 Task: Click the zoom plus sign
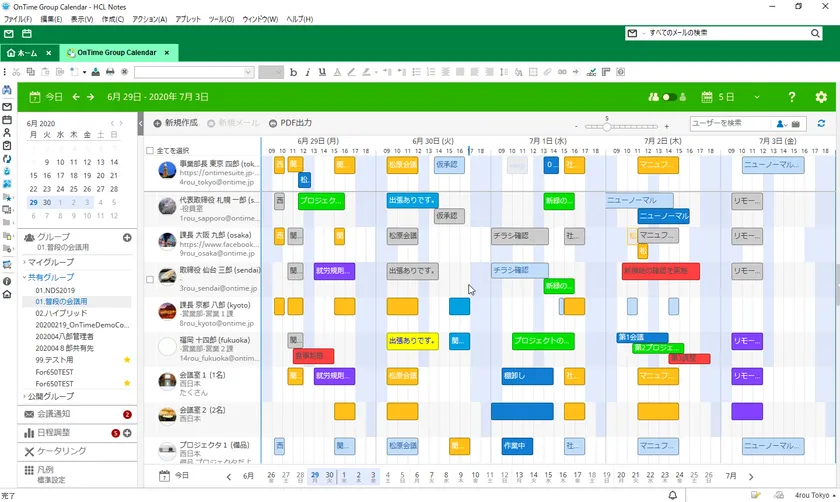click(666, 127)
